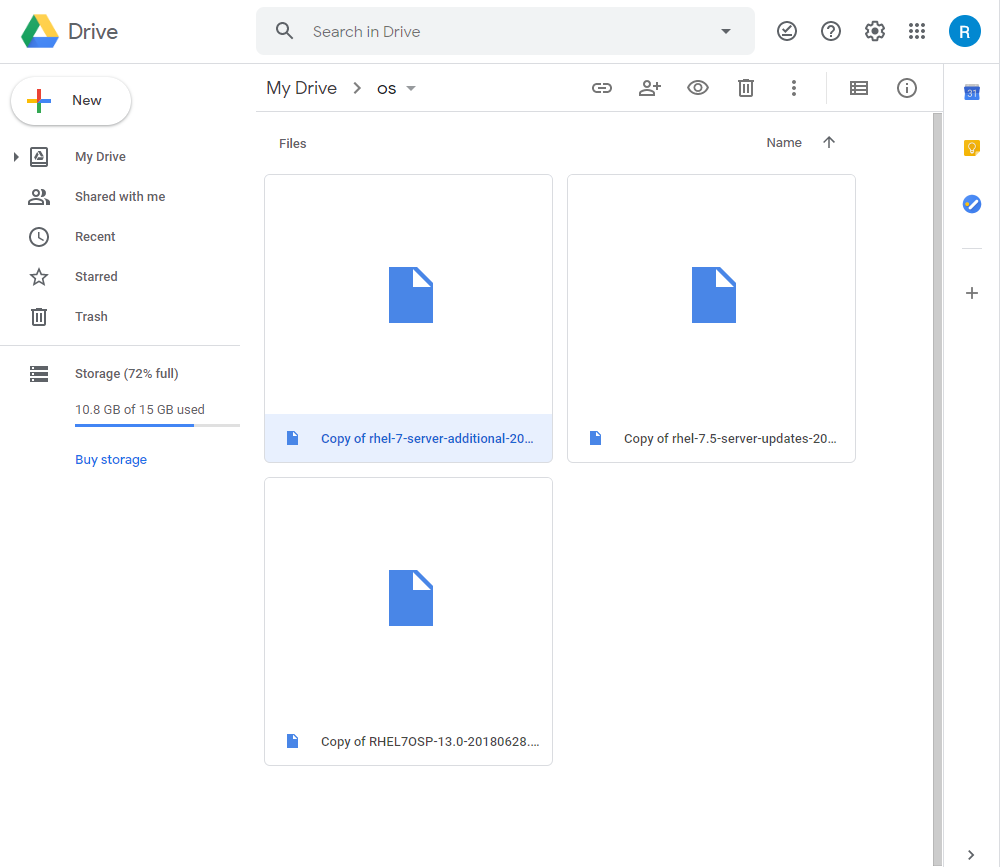Get shareable link icon
Viewport: 1000px width, 867px height.
(601, 88)
